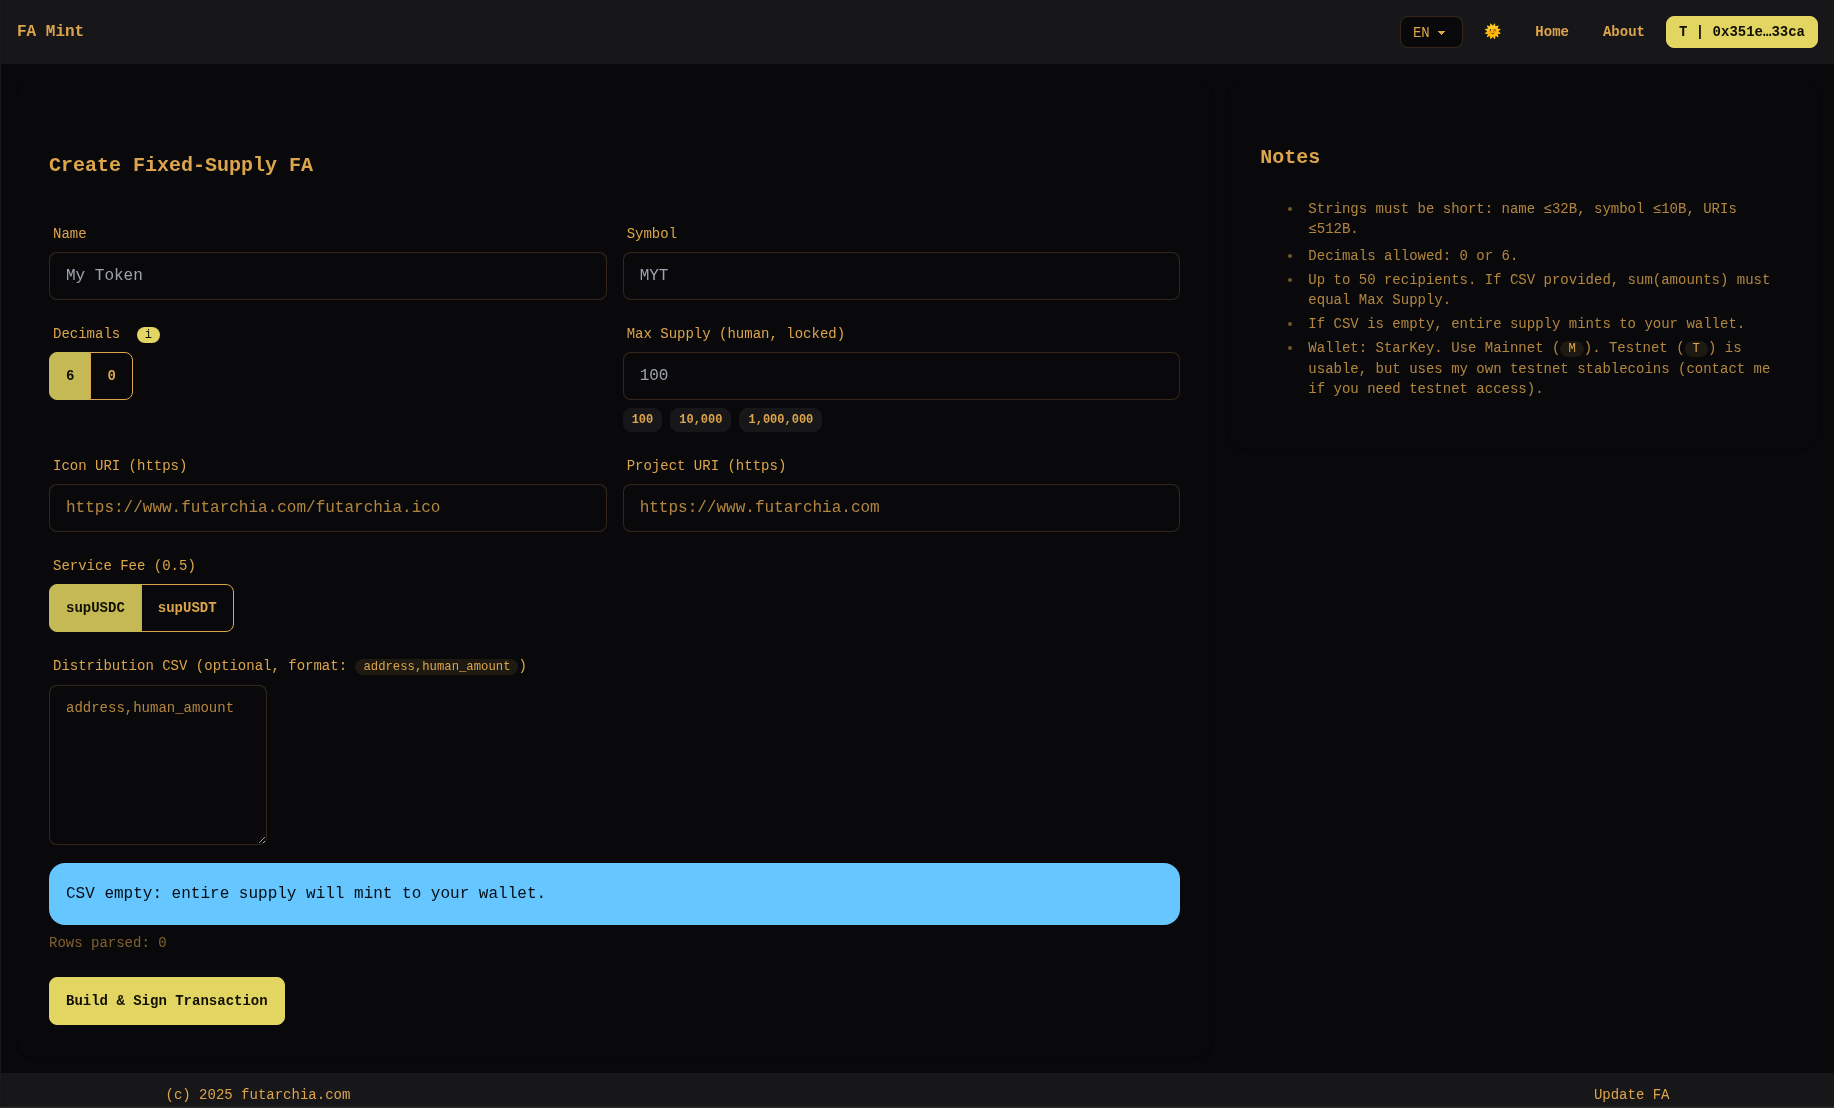This screenshot has width=1834, height=1108.
Task: Switch service fee to supUSDT
Action: [x=187, y=607]
